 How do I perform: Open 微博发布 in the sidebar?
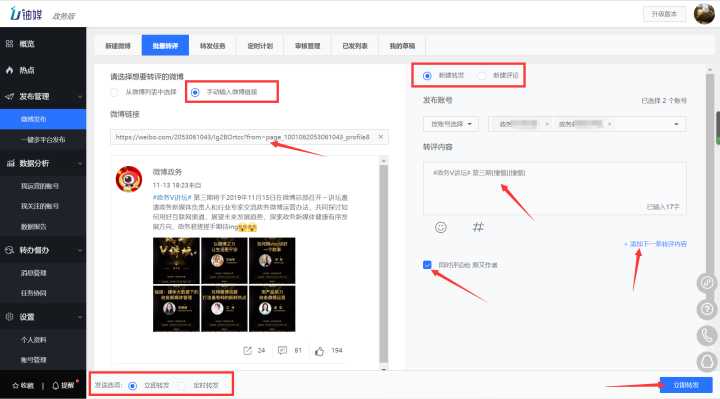(x=43, y=119)
